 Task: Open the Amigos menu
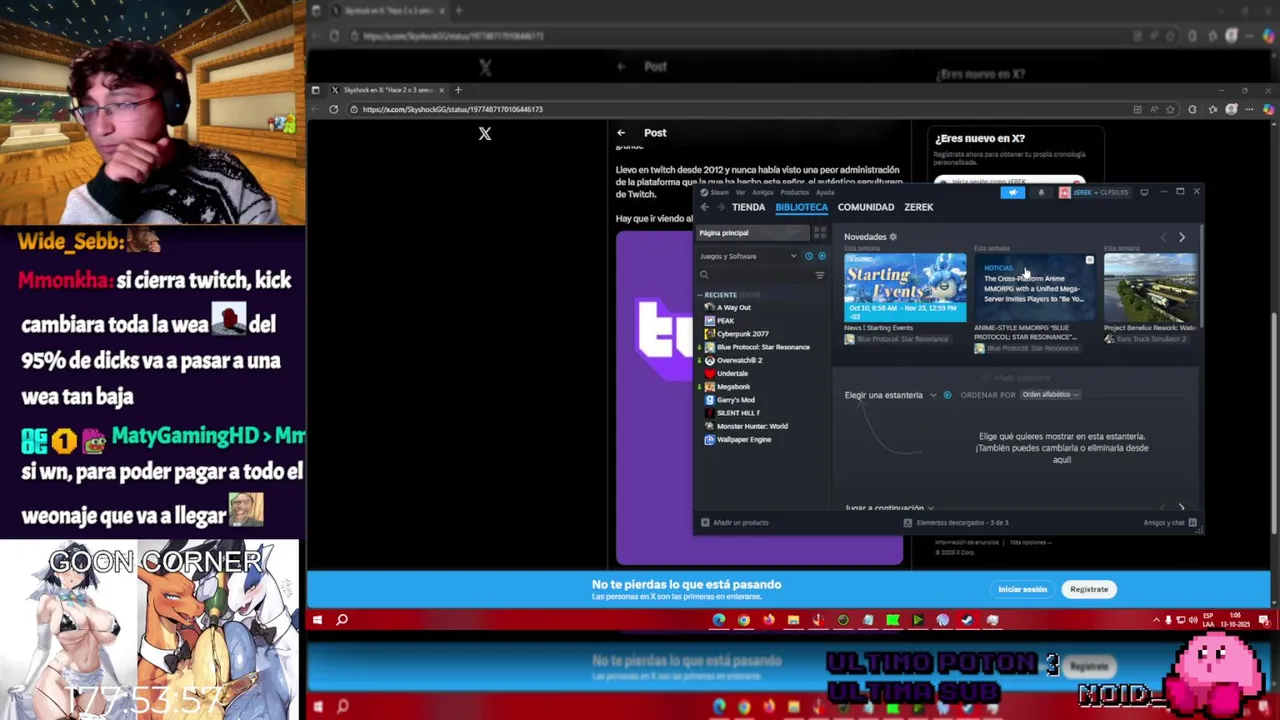(762, 192)
